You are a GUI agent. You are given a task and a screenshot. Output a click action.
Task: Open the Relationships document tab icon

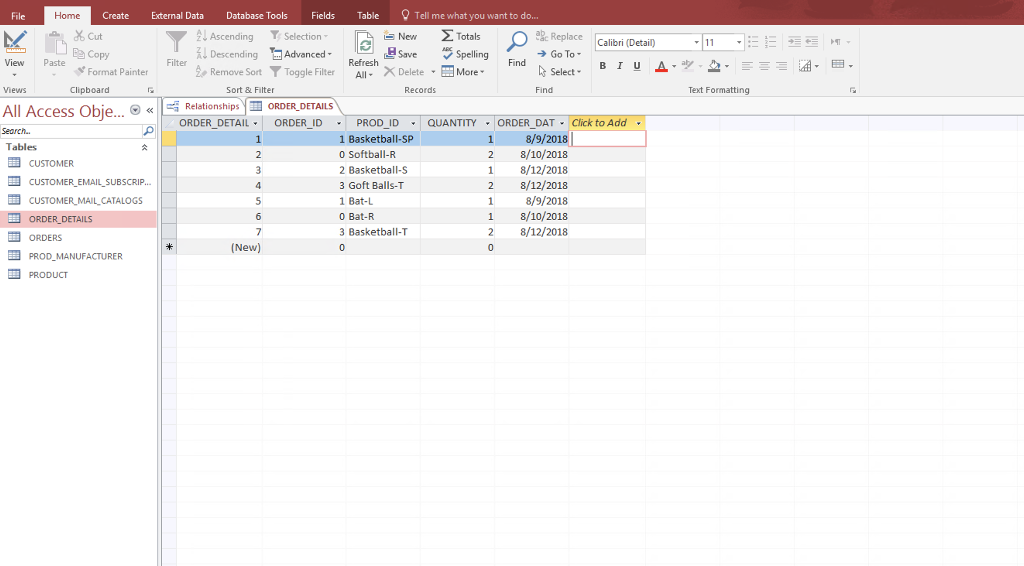173,106
